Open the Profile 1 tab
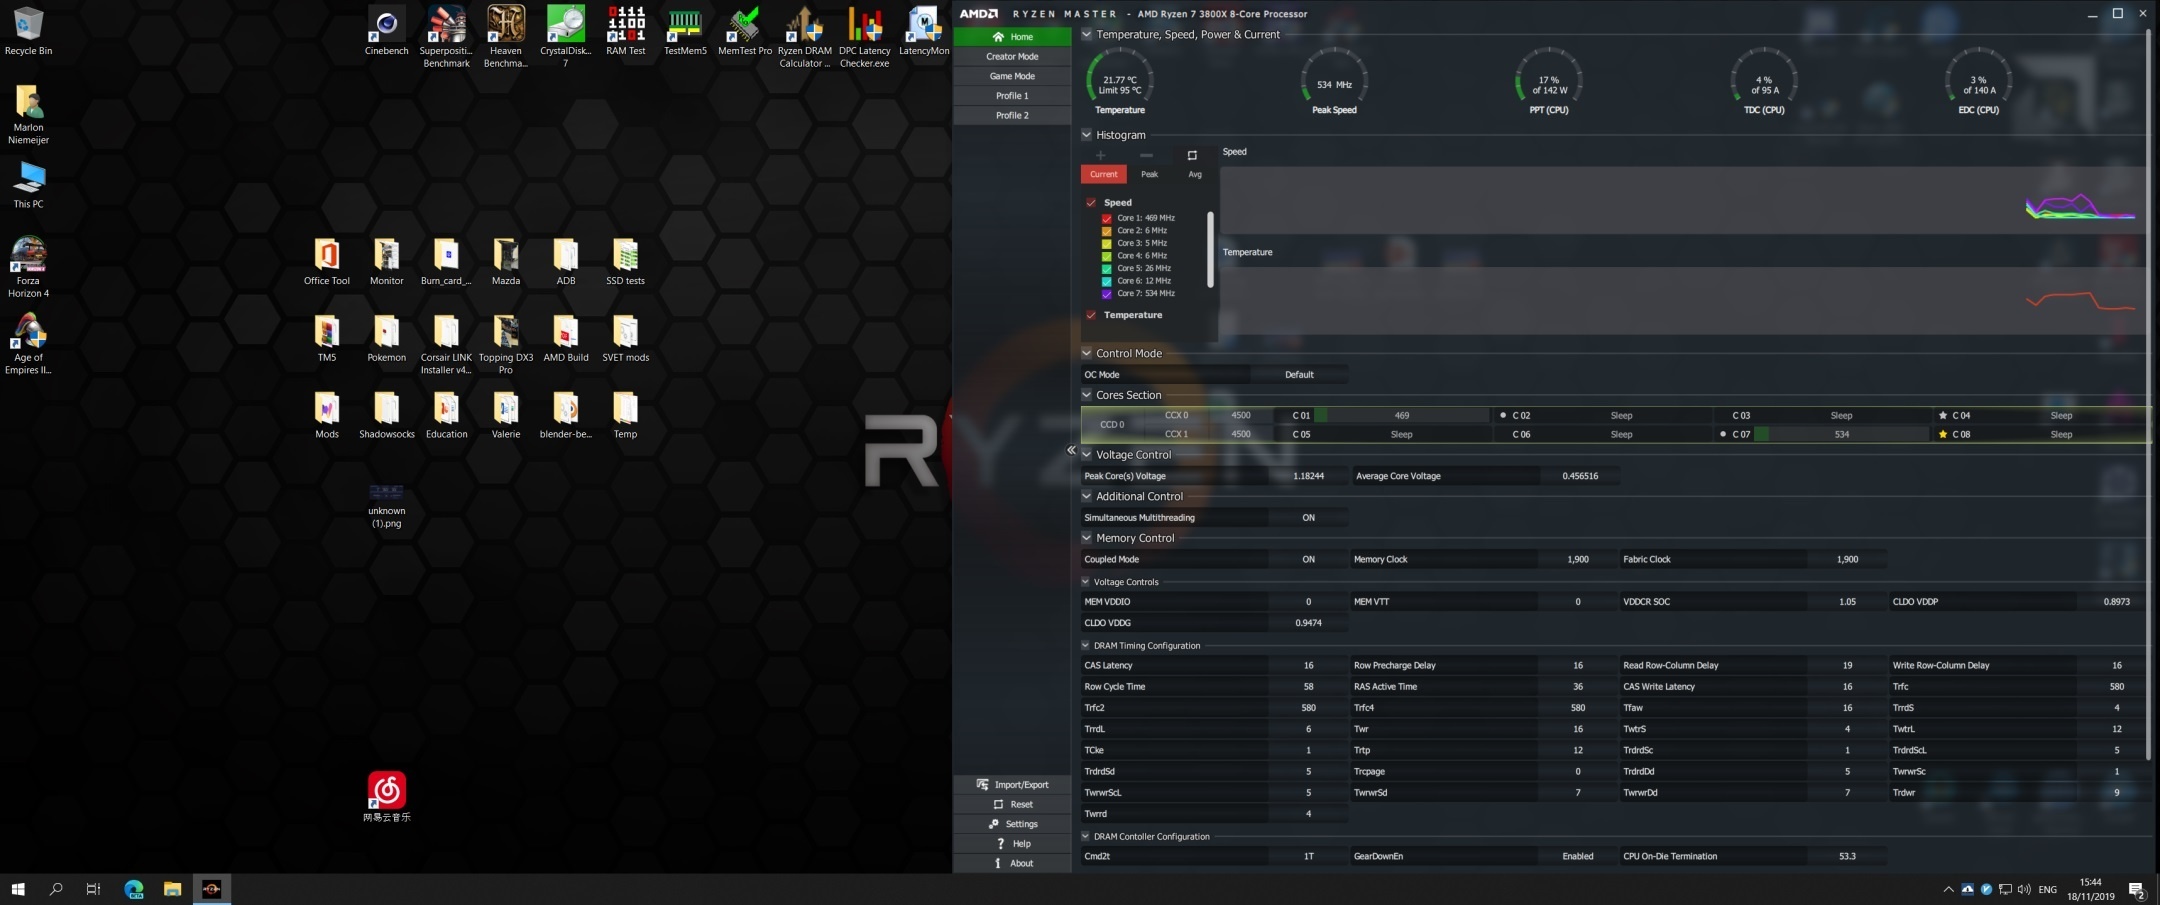Image resolution: width=2160 pixels, height=905 pixels. click(1012, 96)
